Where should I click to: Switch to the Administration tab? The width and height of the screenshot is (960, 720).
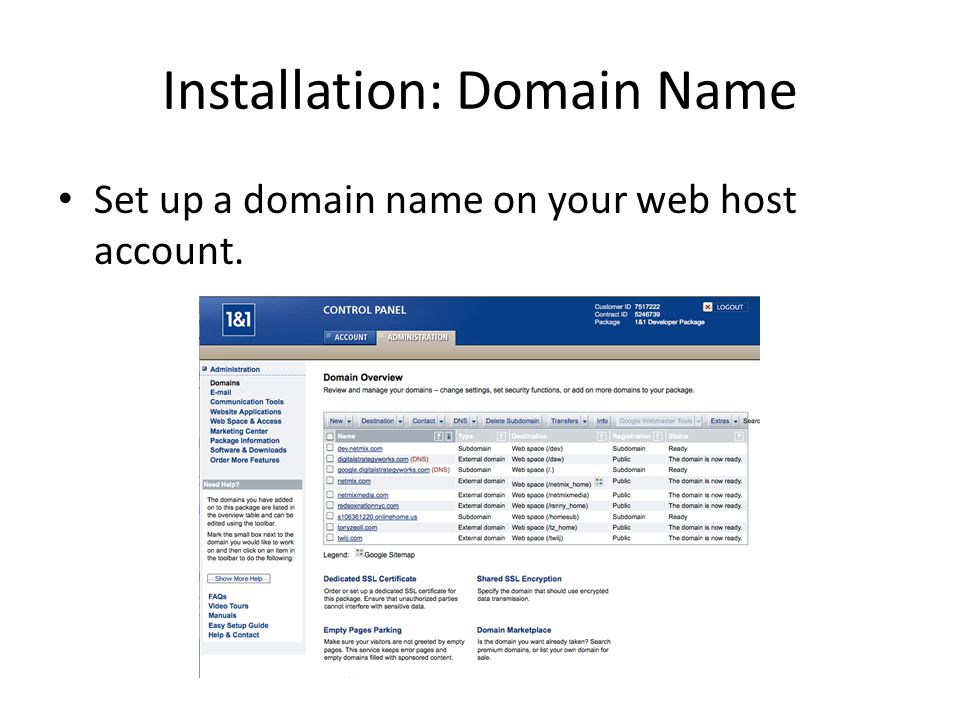click(417, 337)
